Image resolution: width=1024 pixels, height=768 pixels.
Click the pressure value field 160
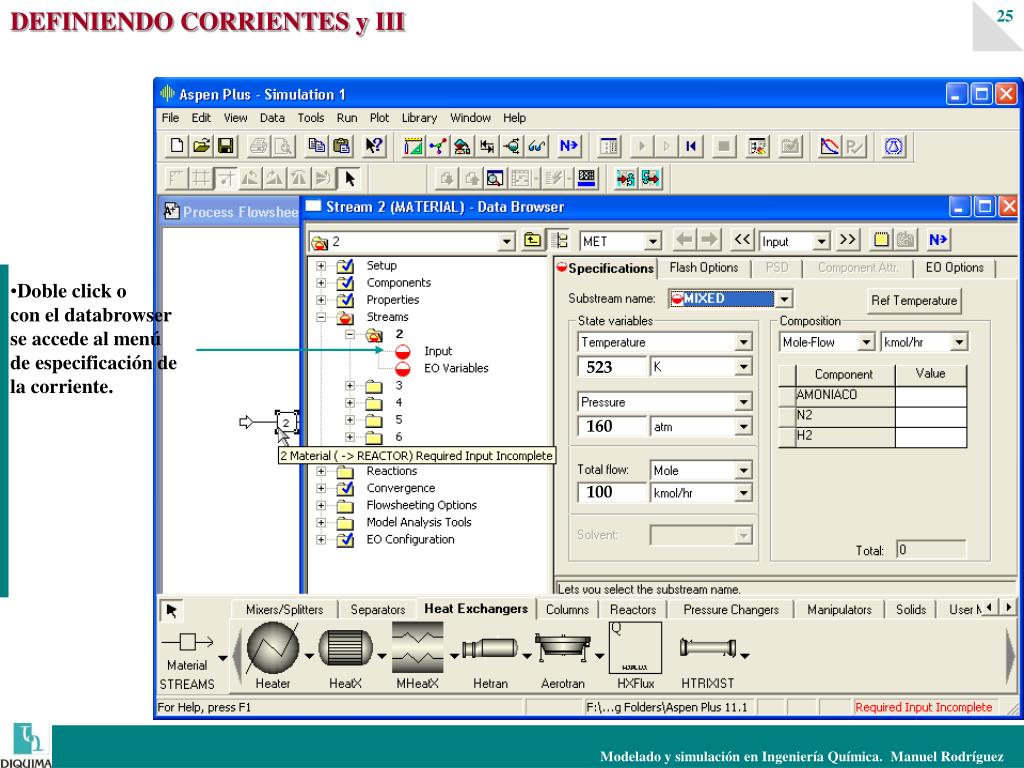coord(613,426)
